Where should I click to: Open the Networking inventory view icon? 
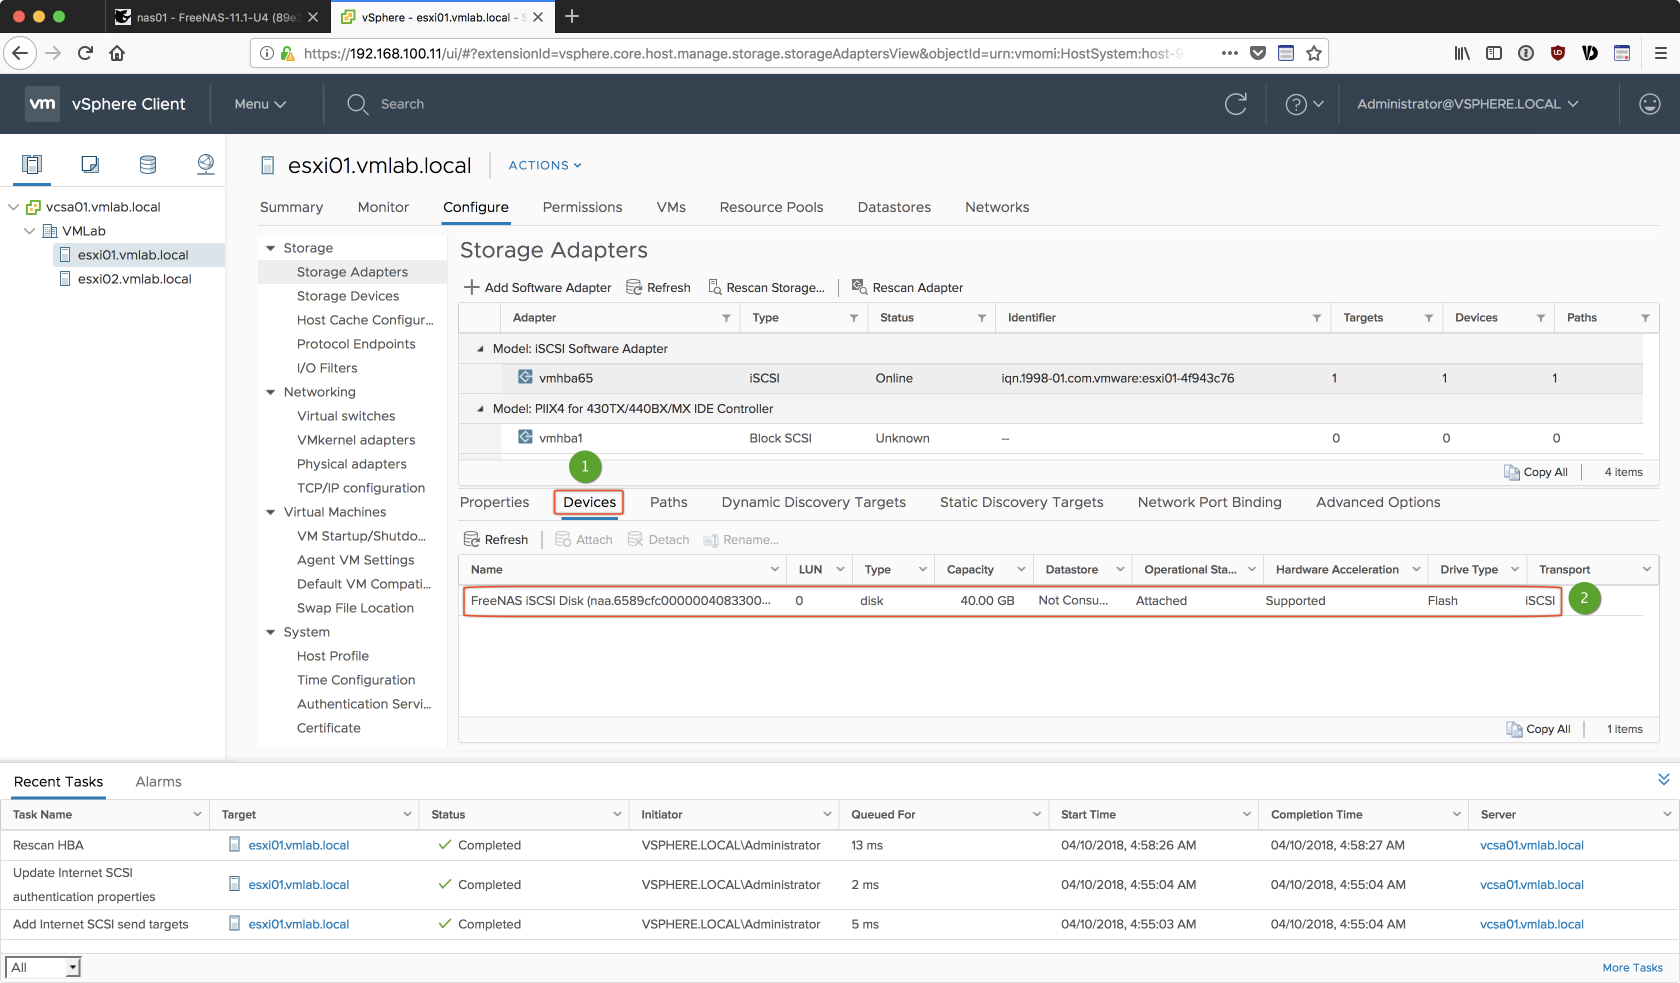(206, 164)
